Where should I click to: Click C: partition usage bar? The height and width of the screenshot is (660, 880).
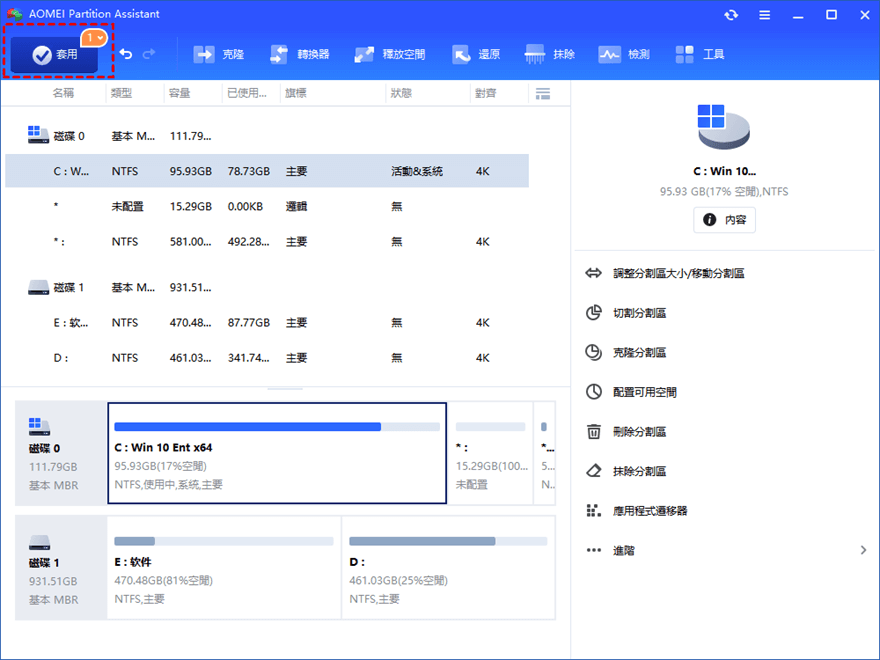coord(277,427)
